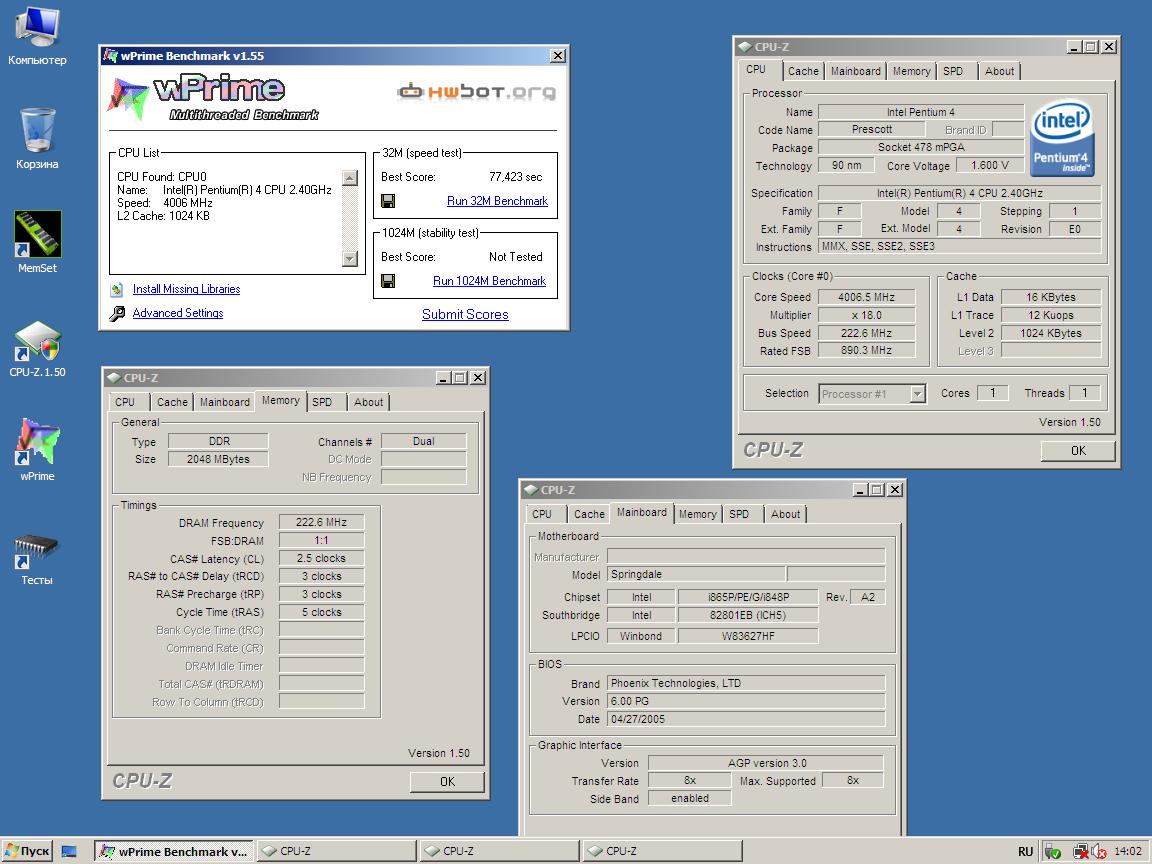Click the floppy save icon for 1024M score
The height and width of the screenshot is (864, 1152).
pyautogui.click(x=388, y=281)
